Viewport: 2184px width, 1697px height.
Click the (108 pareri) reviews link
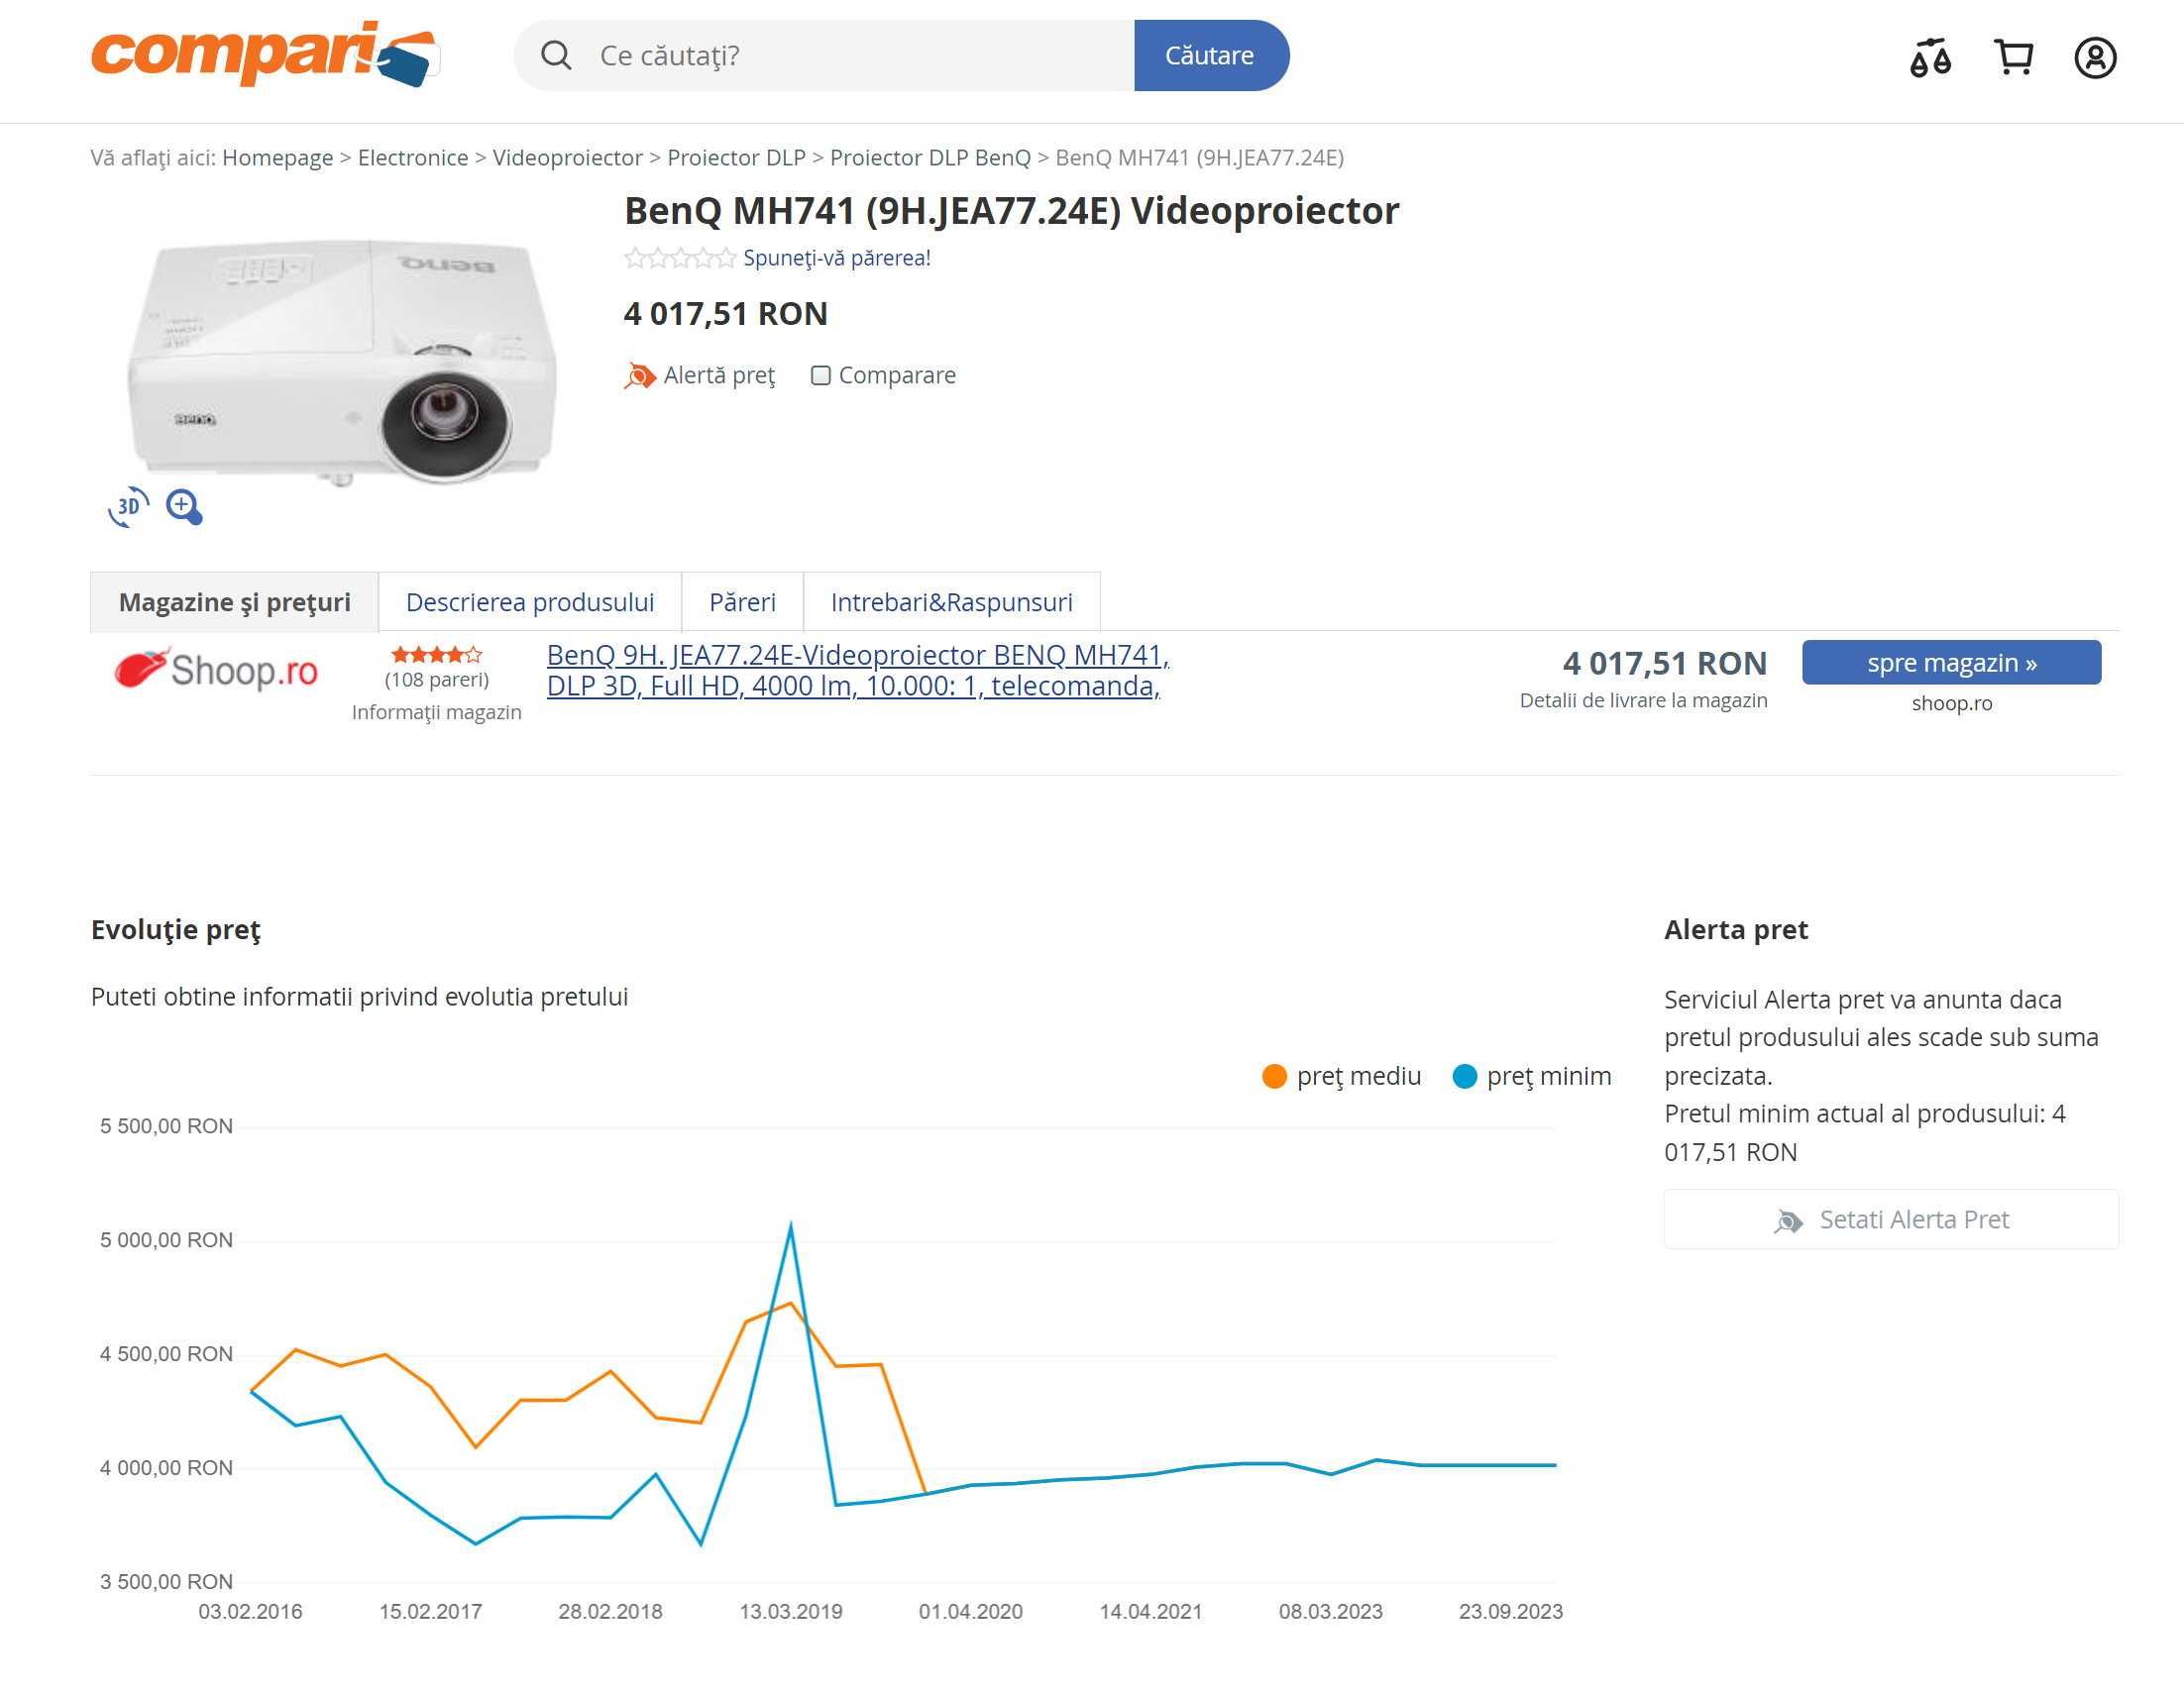pyautogui.click(x=437, y=680)
